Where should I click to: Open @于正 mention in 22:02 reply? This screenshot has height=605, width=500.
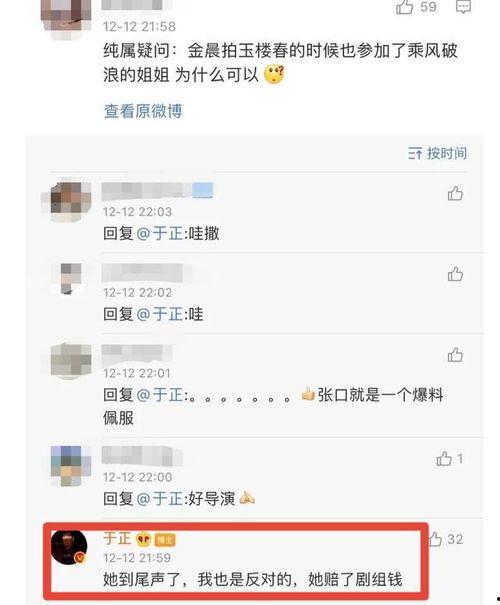(160, 314)
